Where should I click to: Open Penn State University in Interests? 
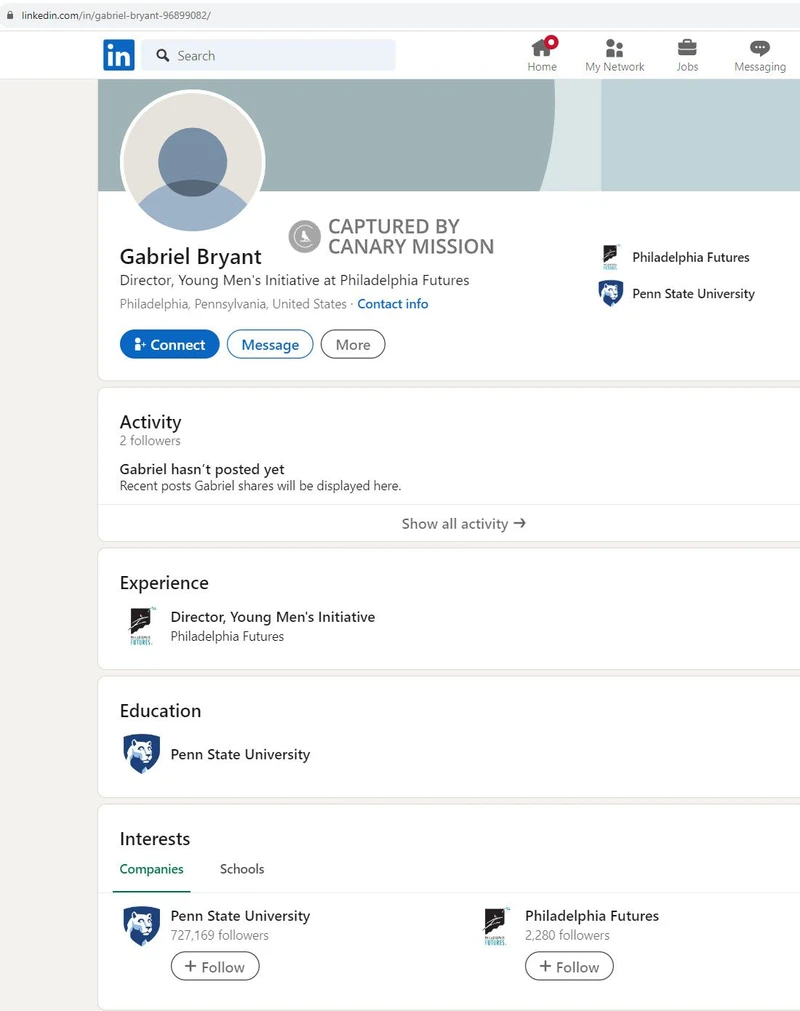pyautogui.click(x=240, y=916)
